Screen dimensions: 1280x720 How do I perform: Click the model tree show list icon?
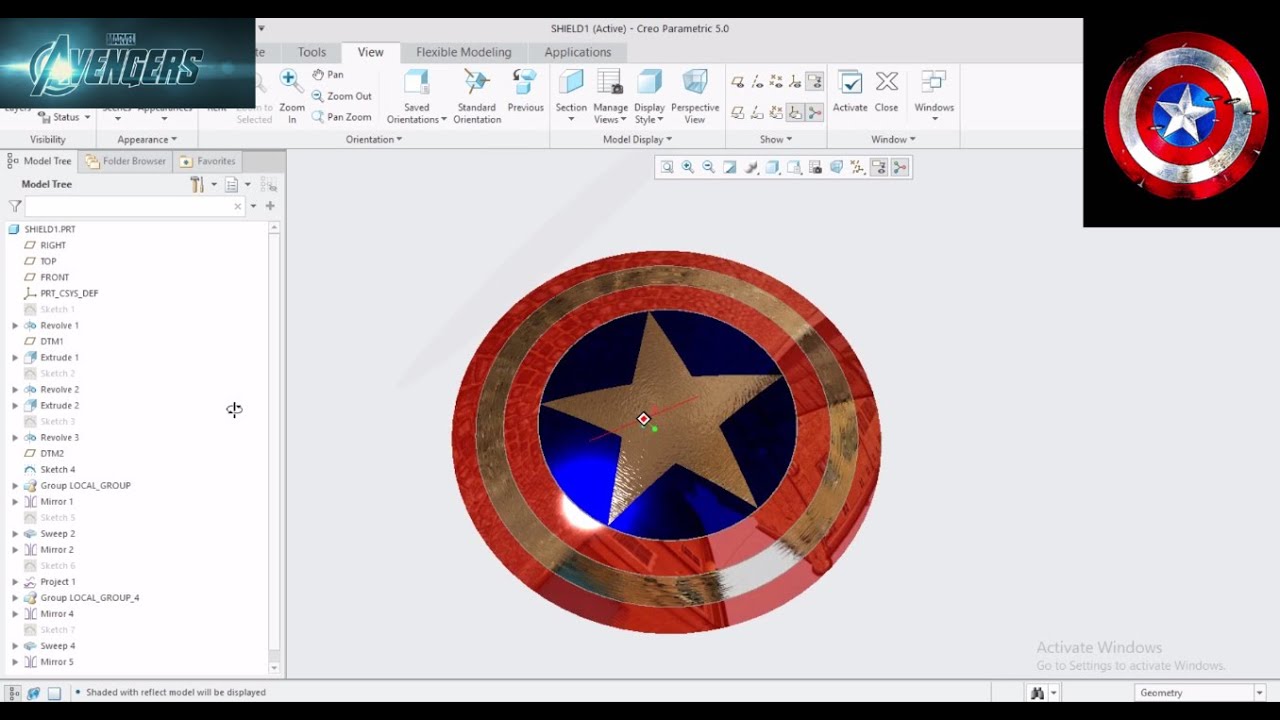click(x=232, y=185)
